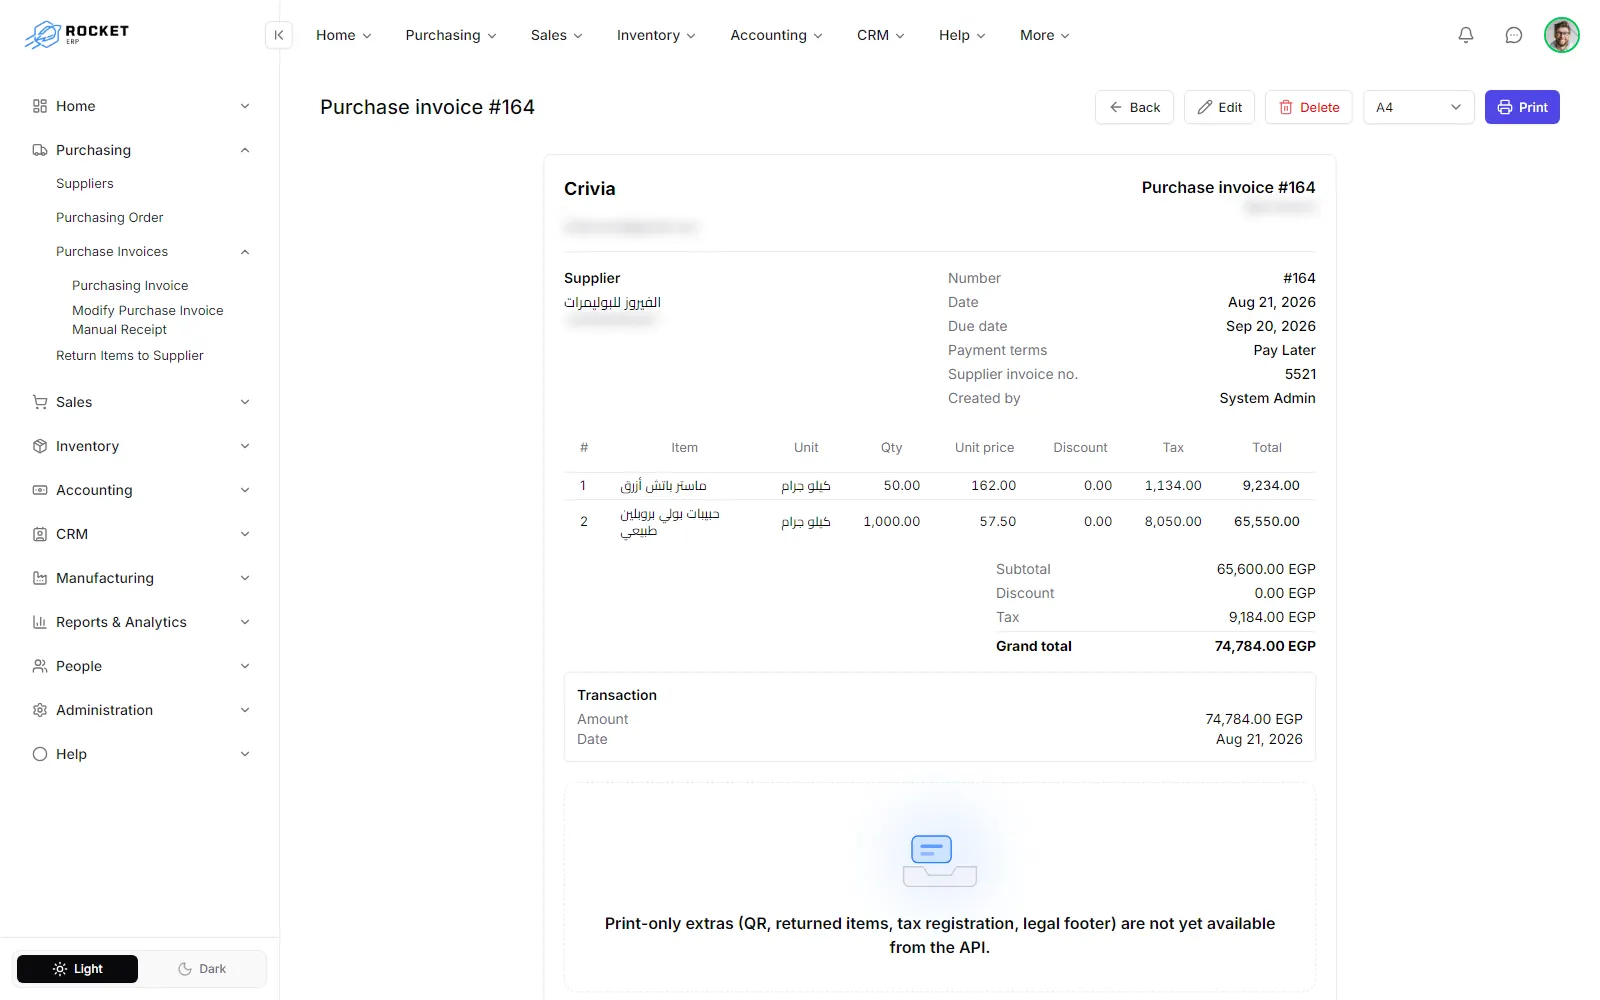1600x1000 pixels.
Task: Click the Manufacturing factory icon in sidebar
Action: click(40, 578)
